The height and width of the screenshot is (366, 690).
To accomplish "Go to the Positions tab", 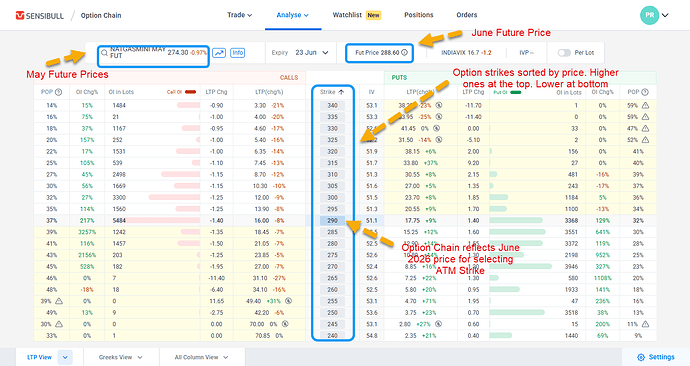I will point(418,15).
